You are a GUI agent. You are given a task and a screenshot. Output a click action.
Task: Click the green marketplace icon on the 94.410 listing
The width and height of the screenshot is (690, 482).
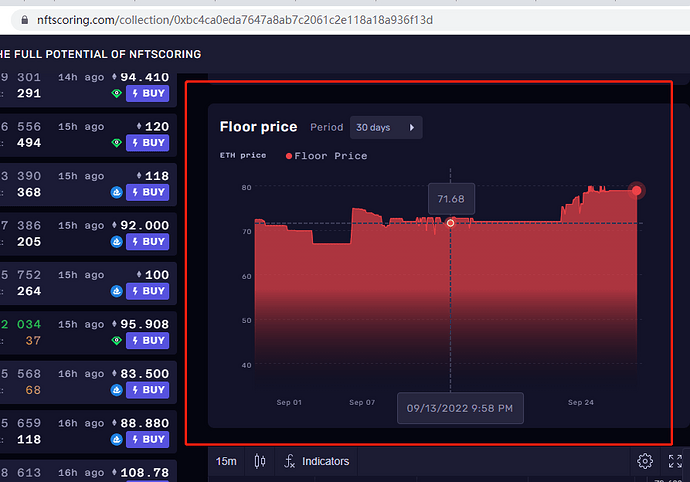pos(117,93)
